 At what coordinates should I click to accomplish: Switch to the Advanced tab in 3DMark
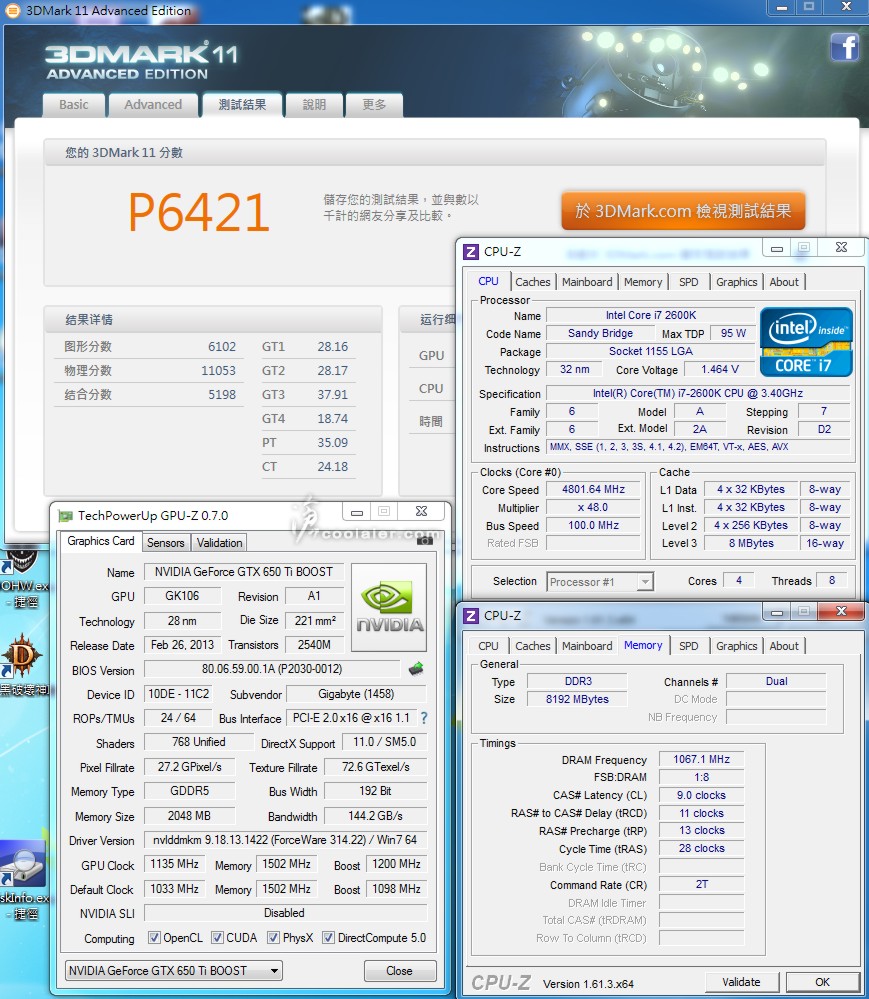pyautogui.click(x=153, y=104)
